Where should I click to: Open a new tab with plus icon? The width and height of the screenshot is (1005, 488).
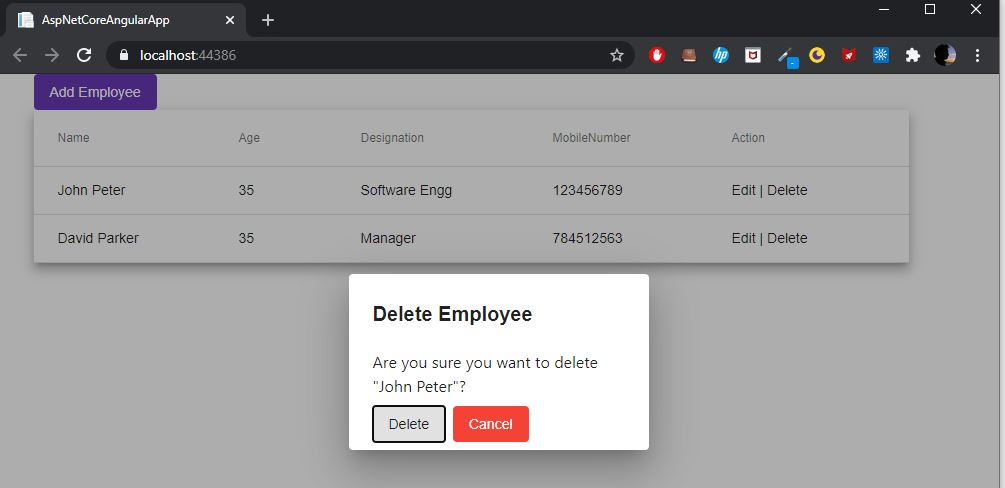coord(268,20)
